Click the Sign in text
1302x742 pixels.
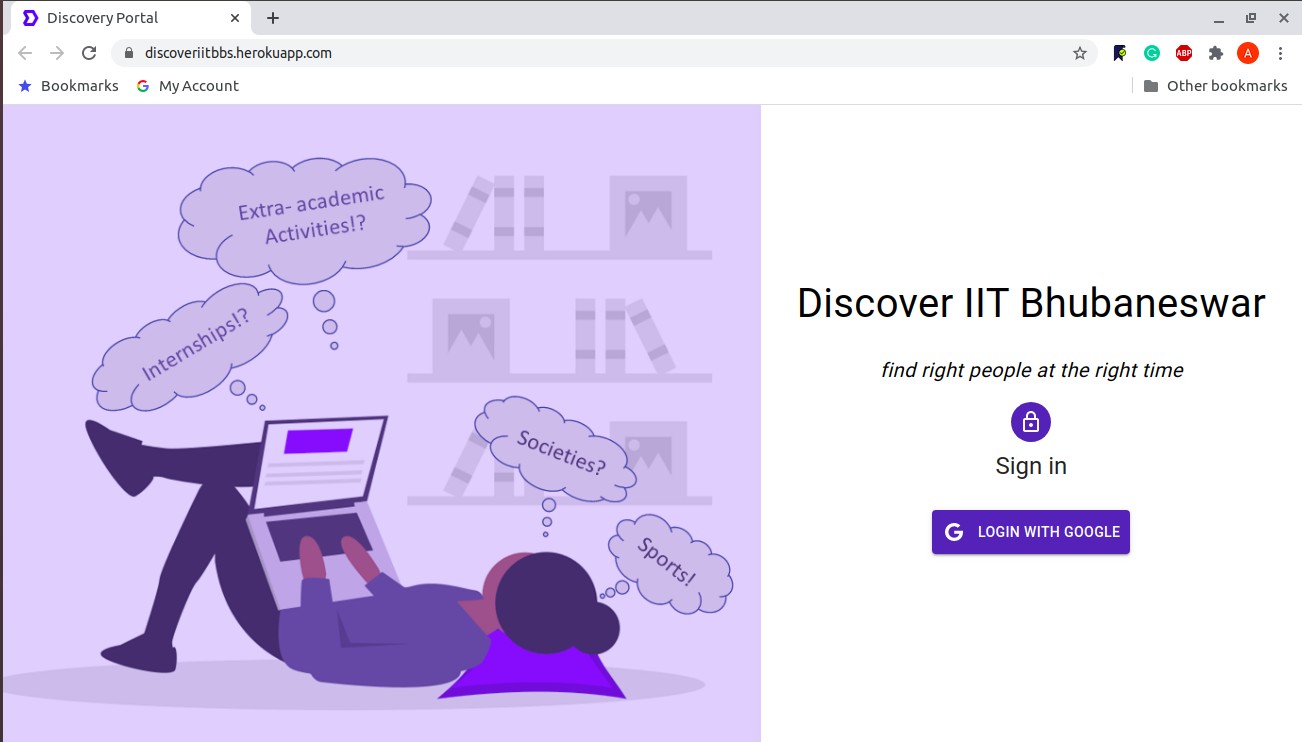tap(1031, 466)
